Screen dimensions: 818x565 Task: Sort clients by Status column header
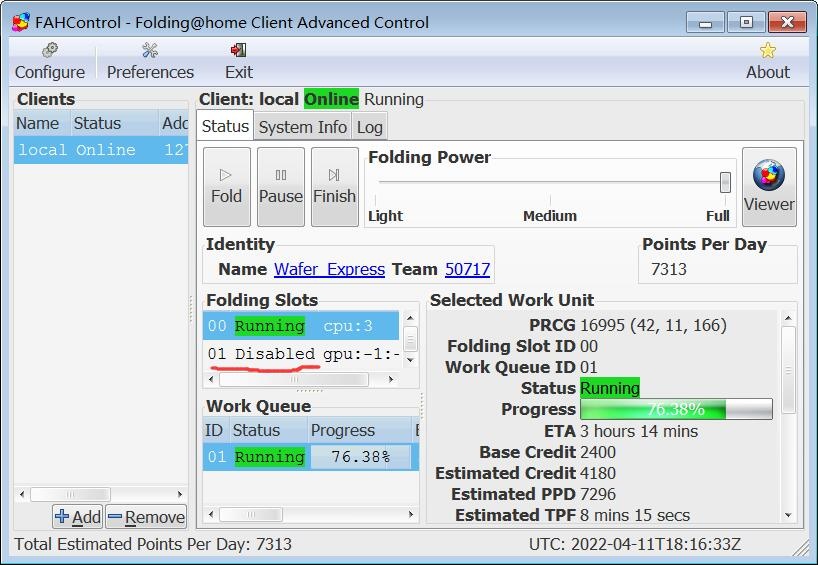point(115,123)
